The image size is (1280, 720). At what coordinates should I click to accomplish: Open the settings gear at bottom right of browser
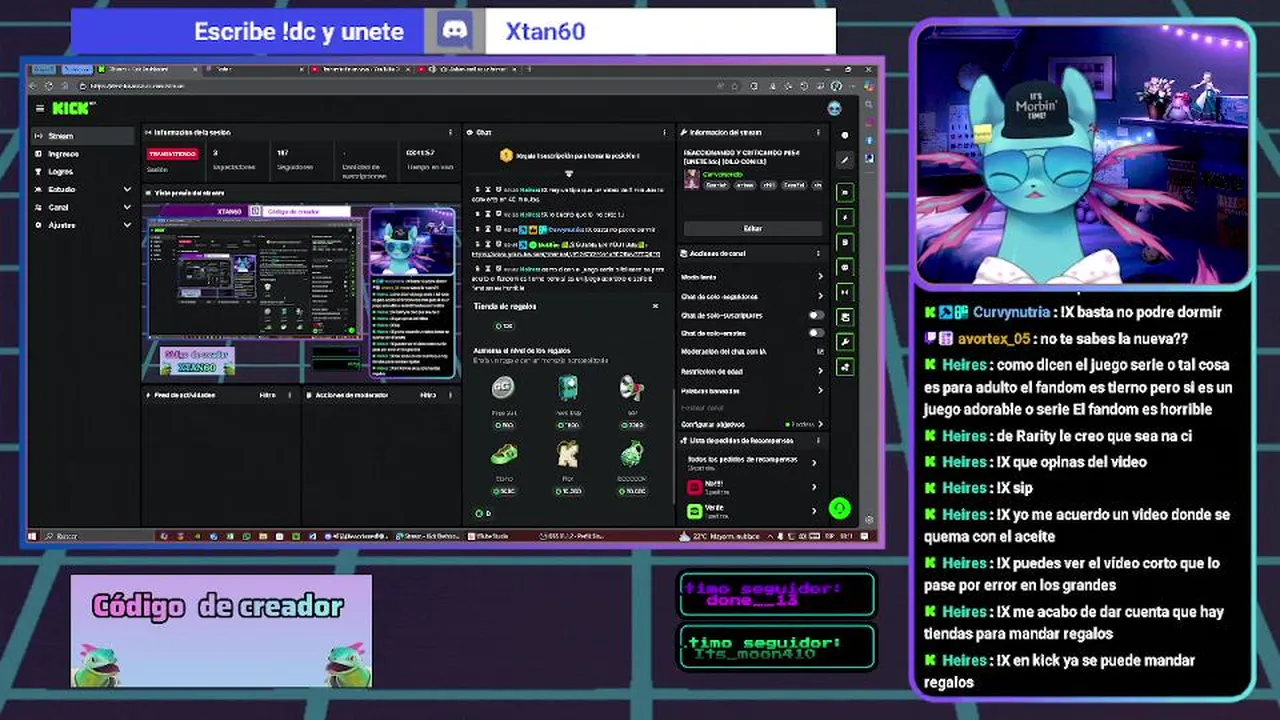tap(868, 520)
